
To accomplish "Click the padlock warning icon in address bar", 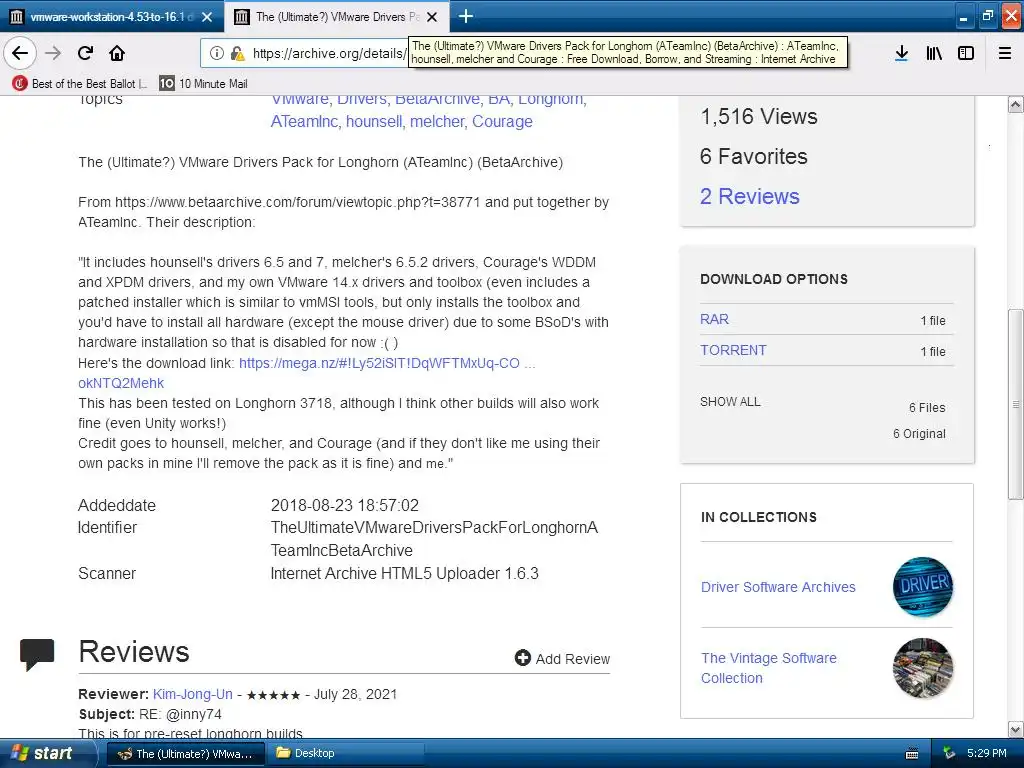I will pyautogui.click(x=238, y=53).
